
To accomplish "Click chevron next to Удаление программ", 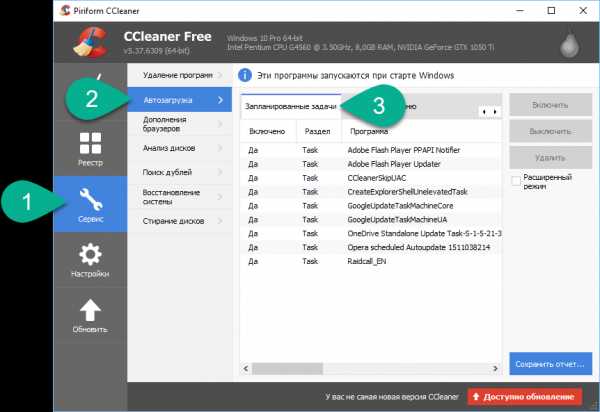I will point(220,75).
